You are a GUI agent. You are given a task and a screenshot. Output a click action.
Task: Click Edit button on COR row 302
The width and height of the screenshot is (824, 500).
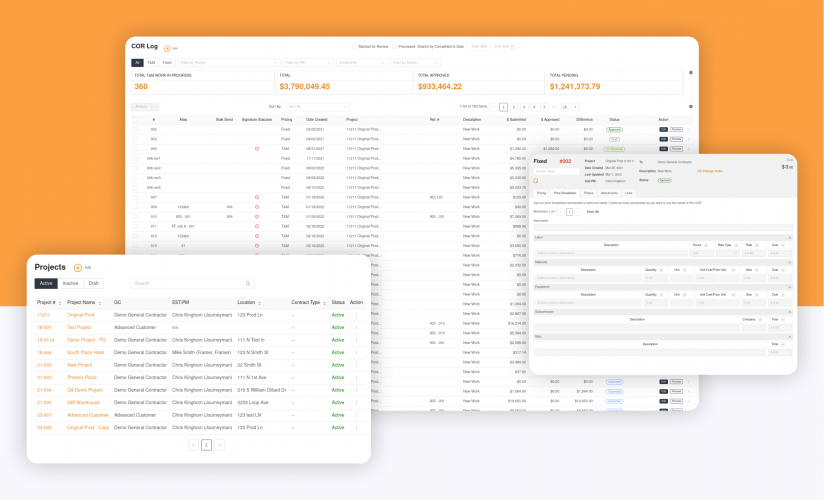pos(663,129)
